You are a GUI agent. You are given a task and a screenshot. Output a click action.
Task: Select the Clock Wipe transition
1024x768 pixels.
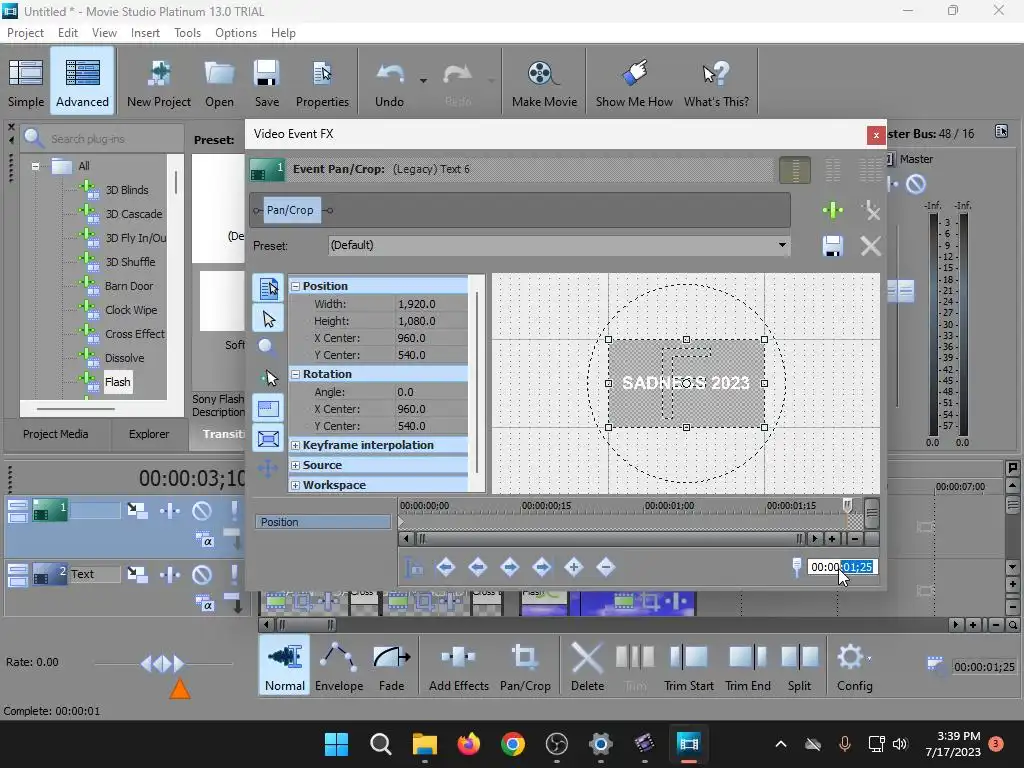tap(130, 310)
